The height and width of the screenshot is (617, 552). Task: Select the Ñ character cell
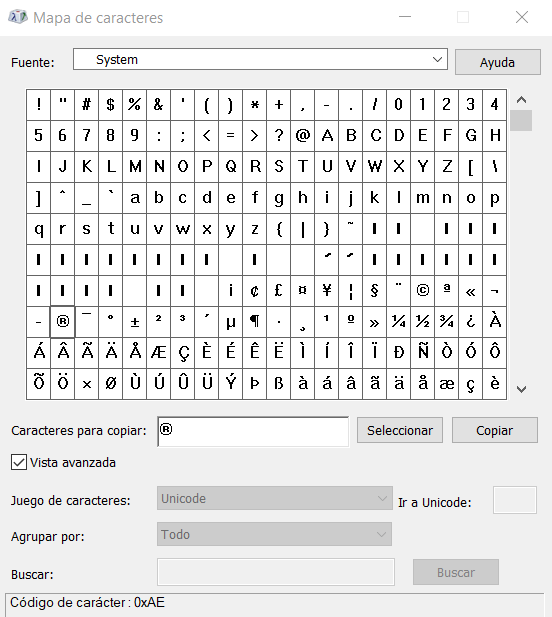point(423,353)
